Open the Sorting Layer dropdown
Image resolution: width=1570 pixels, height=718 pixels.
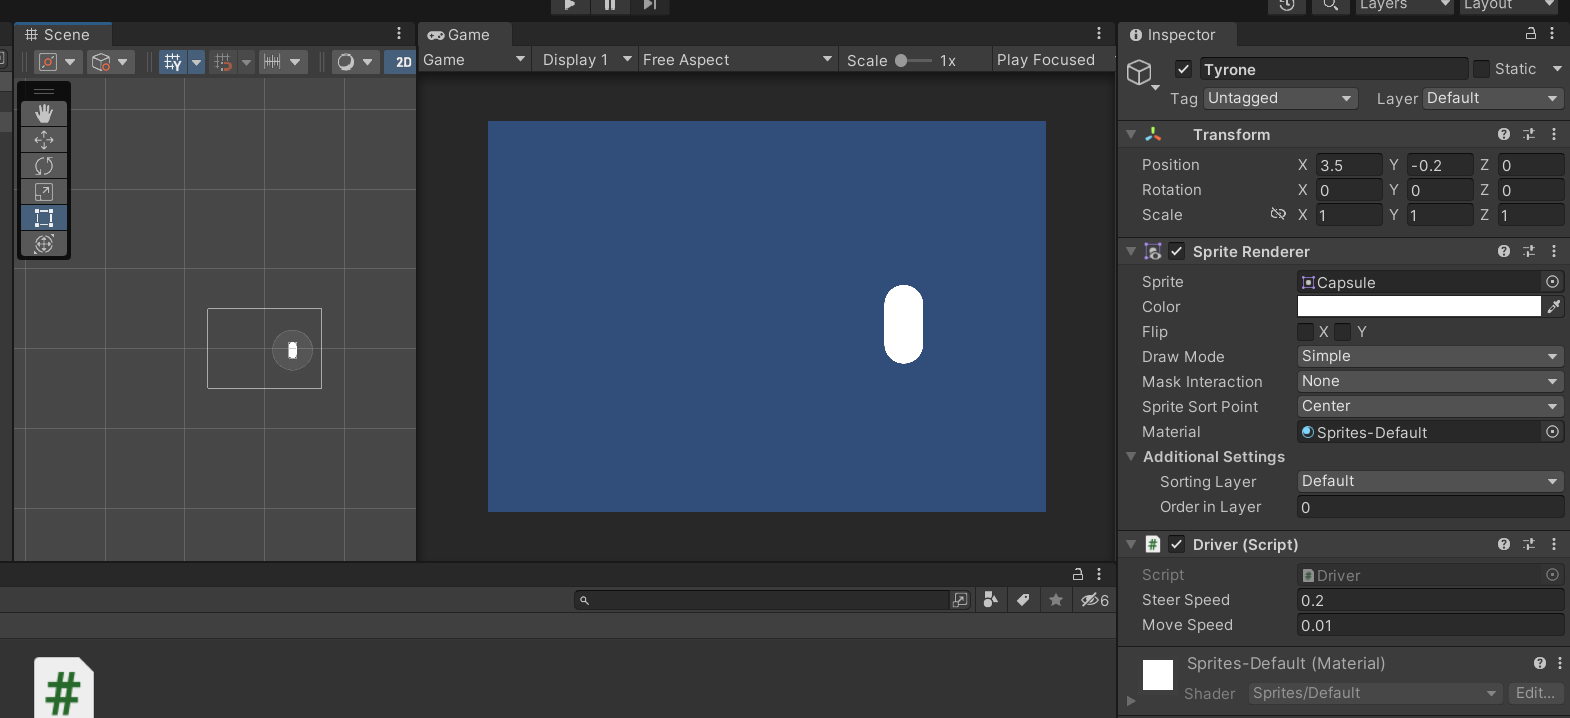pos(1430,482)
